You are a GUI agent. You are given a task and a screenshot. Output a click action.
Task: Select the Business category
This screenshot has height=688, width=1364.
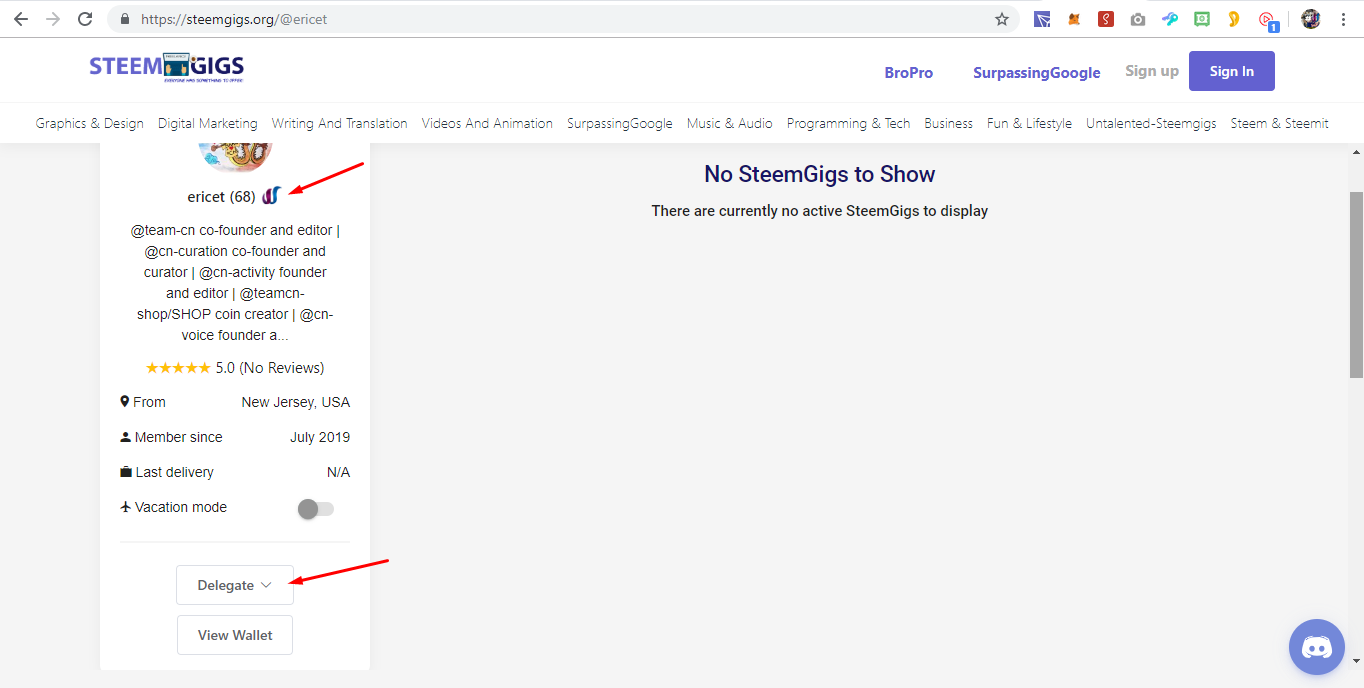(x=949, y=123)
